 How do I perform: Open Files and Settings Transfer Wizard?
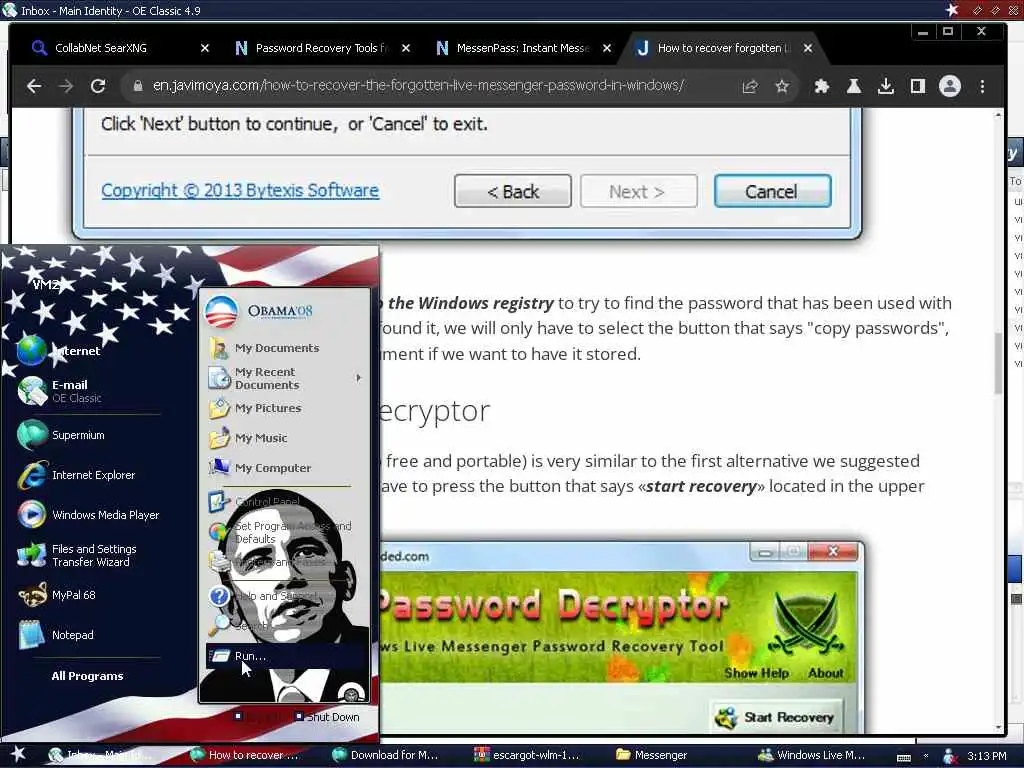click(x=77, y=556)
